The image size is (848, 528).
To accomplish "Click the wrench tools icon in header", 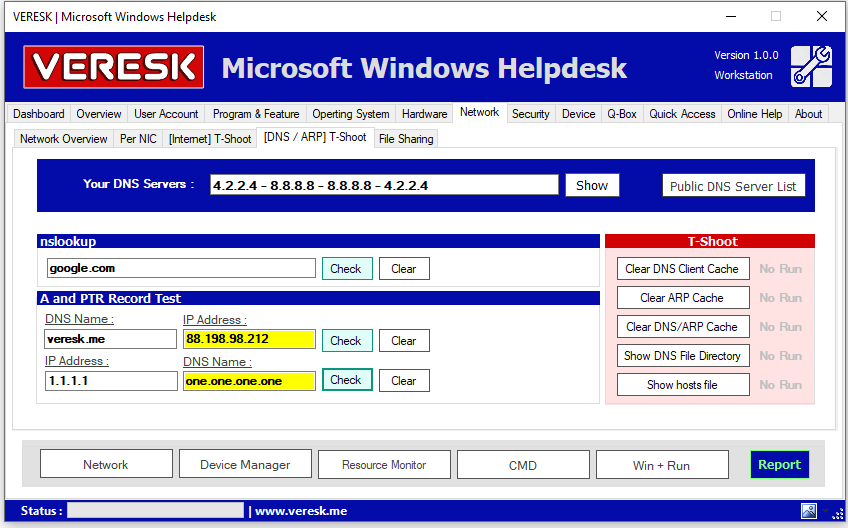I will [x=810, y=66].
